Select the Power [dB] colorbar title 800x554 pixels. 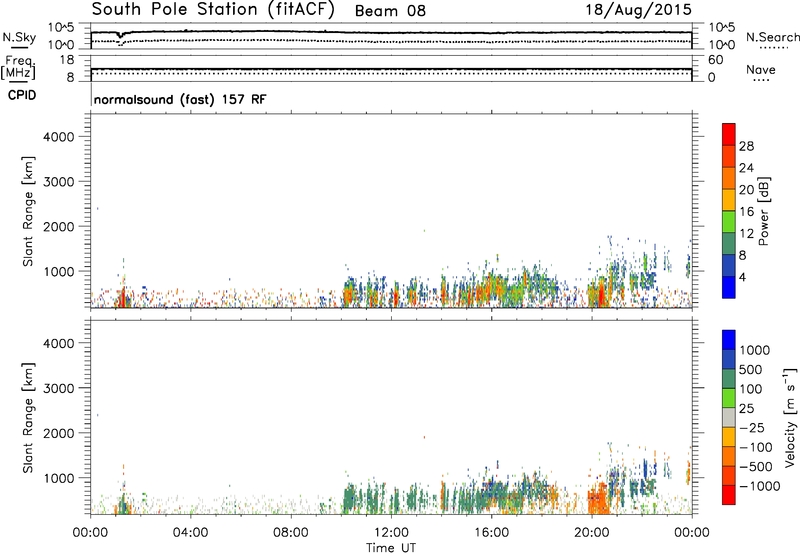[x=763, y=211]
